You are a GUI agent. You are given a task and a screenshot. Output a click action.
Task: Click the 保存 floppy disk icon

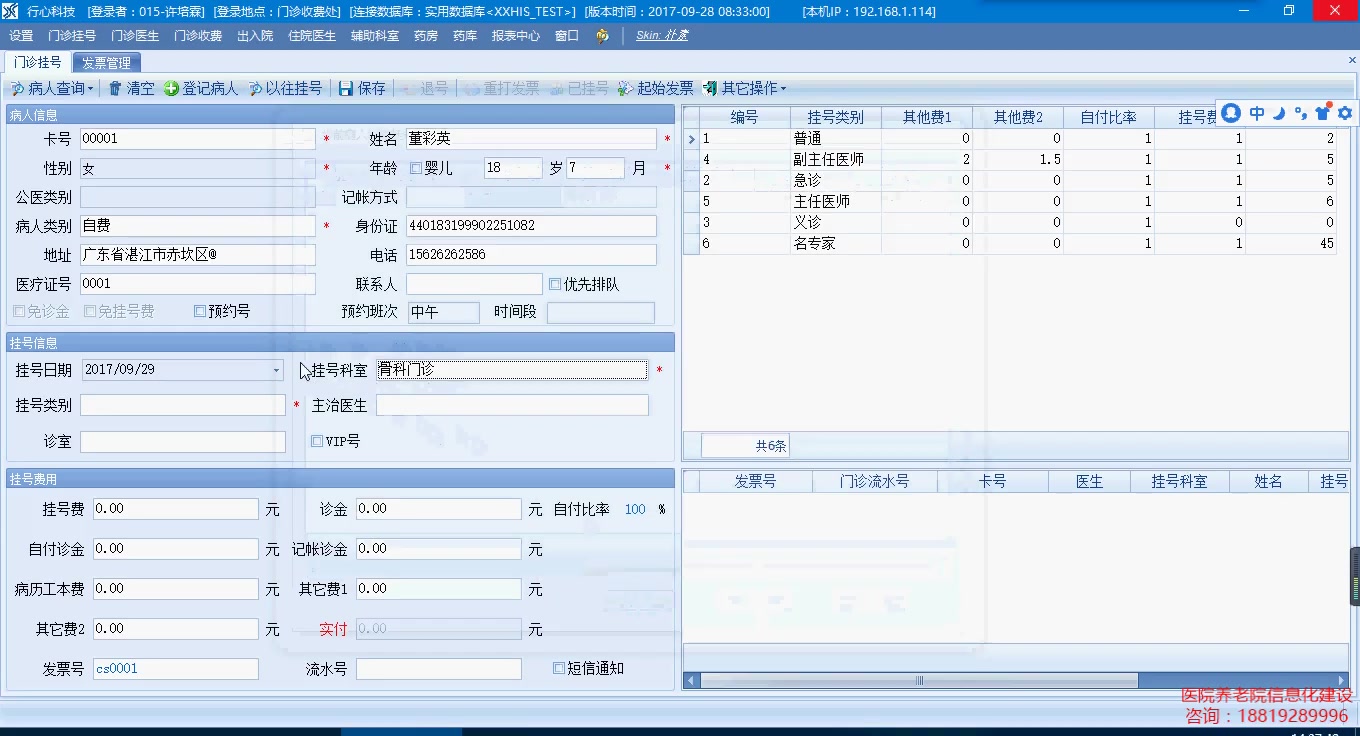pos(346,88)
